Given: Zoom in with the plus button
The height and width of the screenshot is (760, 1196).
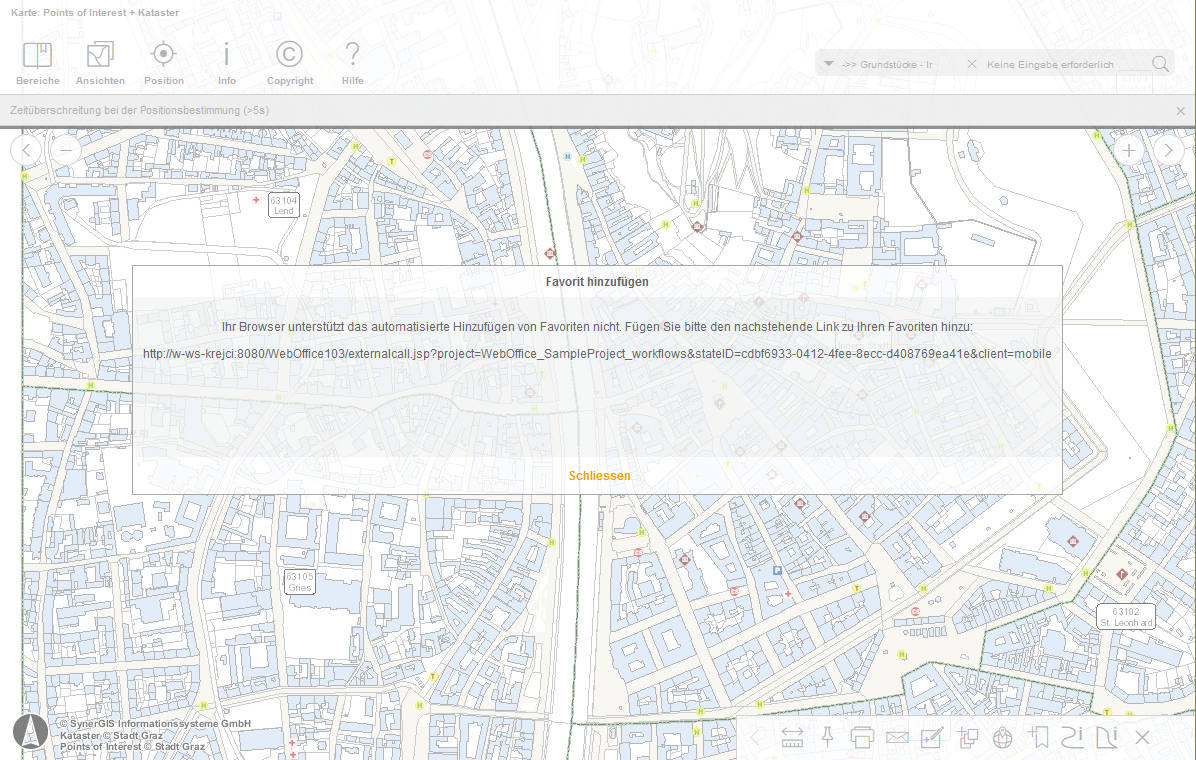Looking at the screenshot, I should pos(1129,150).
